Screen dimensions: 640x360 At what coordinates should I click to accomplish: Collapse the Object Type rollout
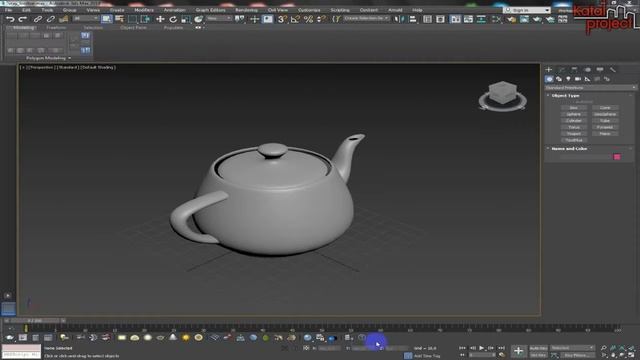pyautogui.click(x=565, y=96)
